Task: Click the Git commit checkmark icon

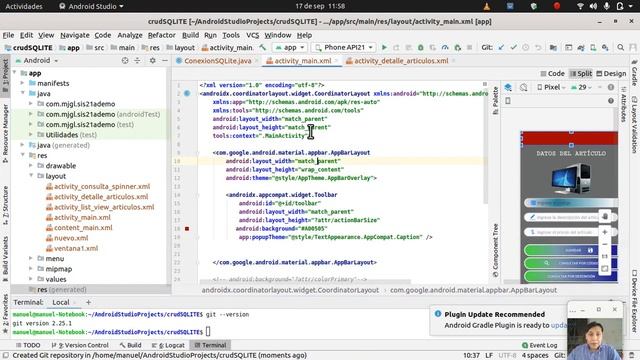Action: [513, 48]
